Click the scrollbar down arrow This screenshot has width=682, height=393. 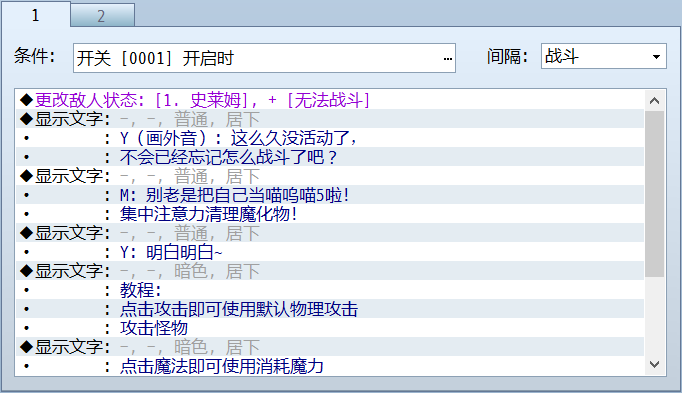pos(654,364)
